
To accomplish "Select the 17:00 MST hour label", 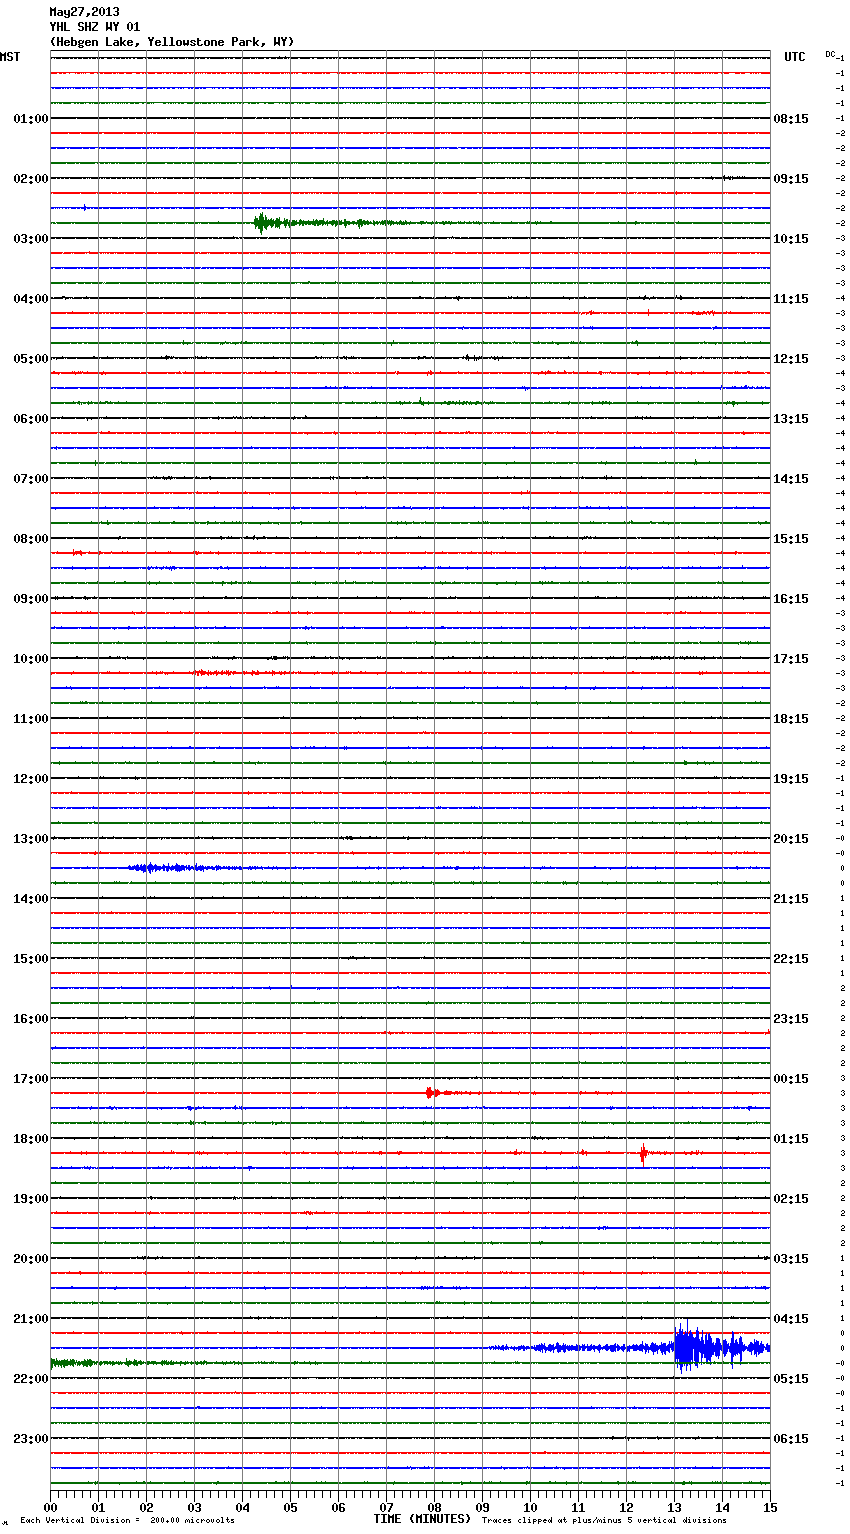I will point(30,1079).
